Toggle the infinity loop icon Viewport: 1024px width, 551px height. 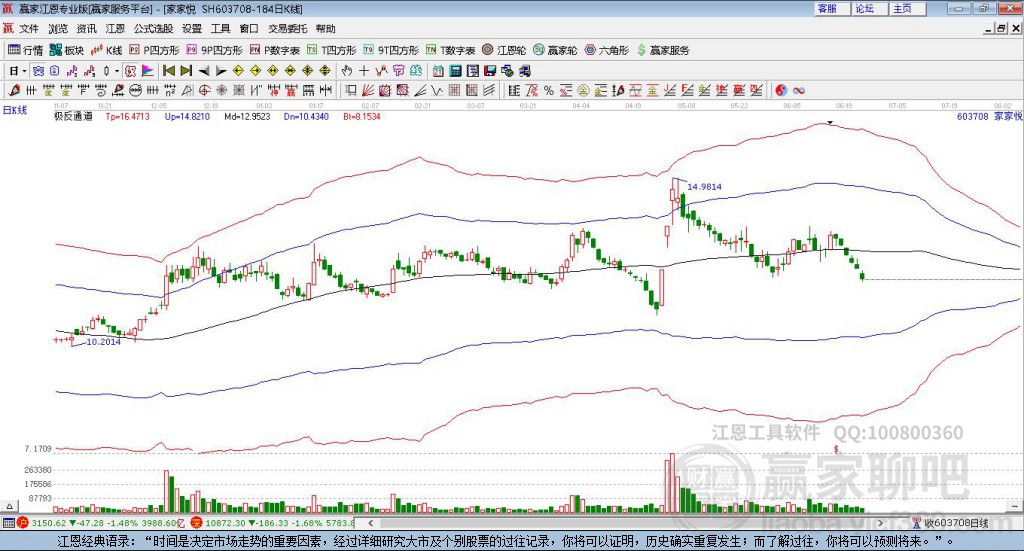point(799,90)
